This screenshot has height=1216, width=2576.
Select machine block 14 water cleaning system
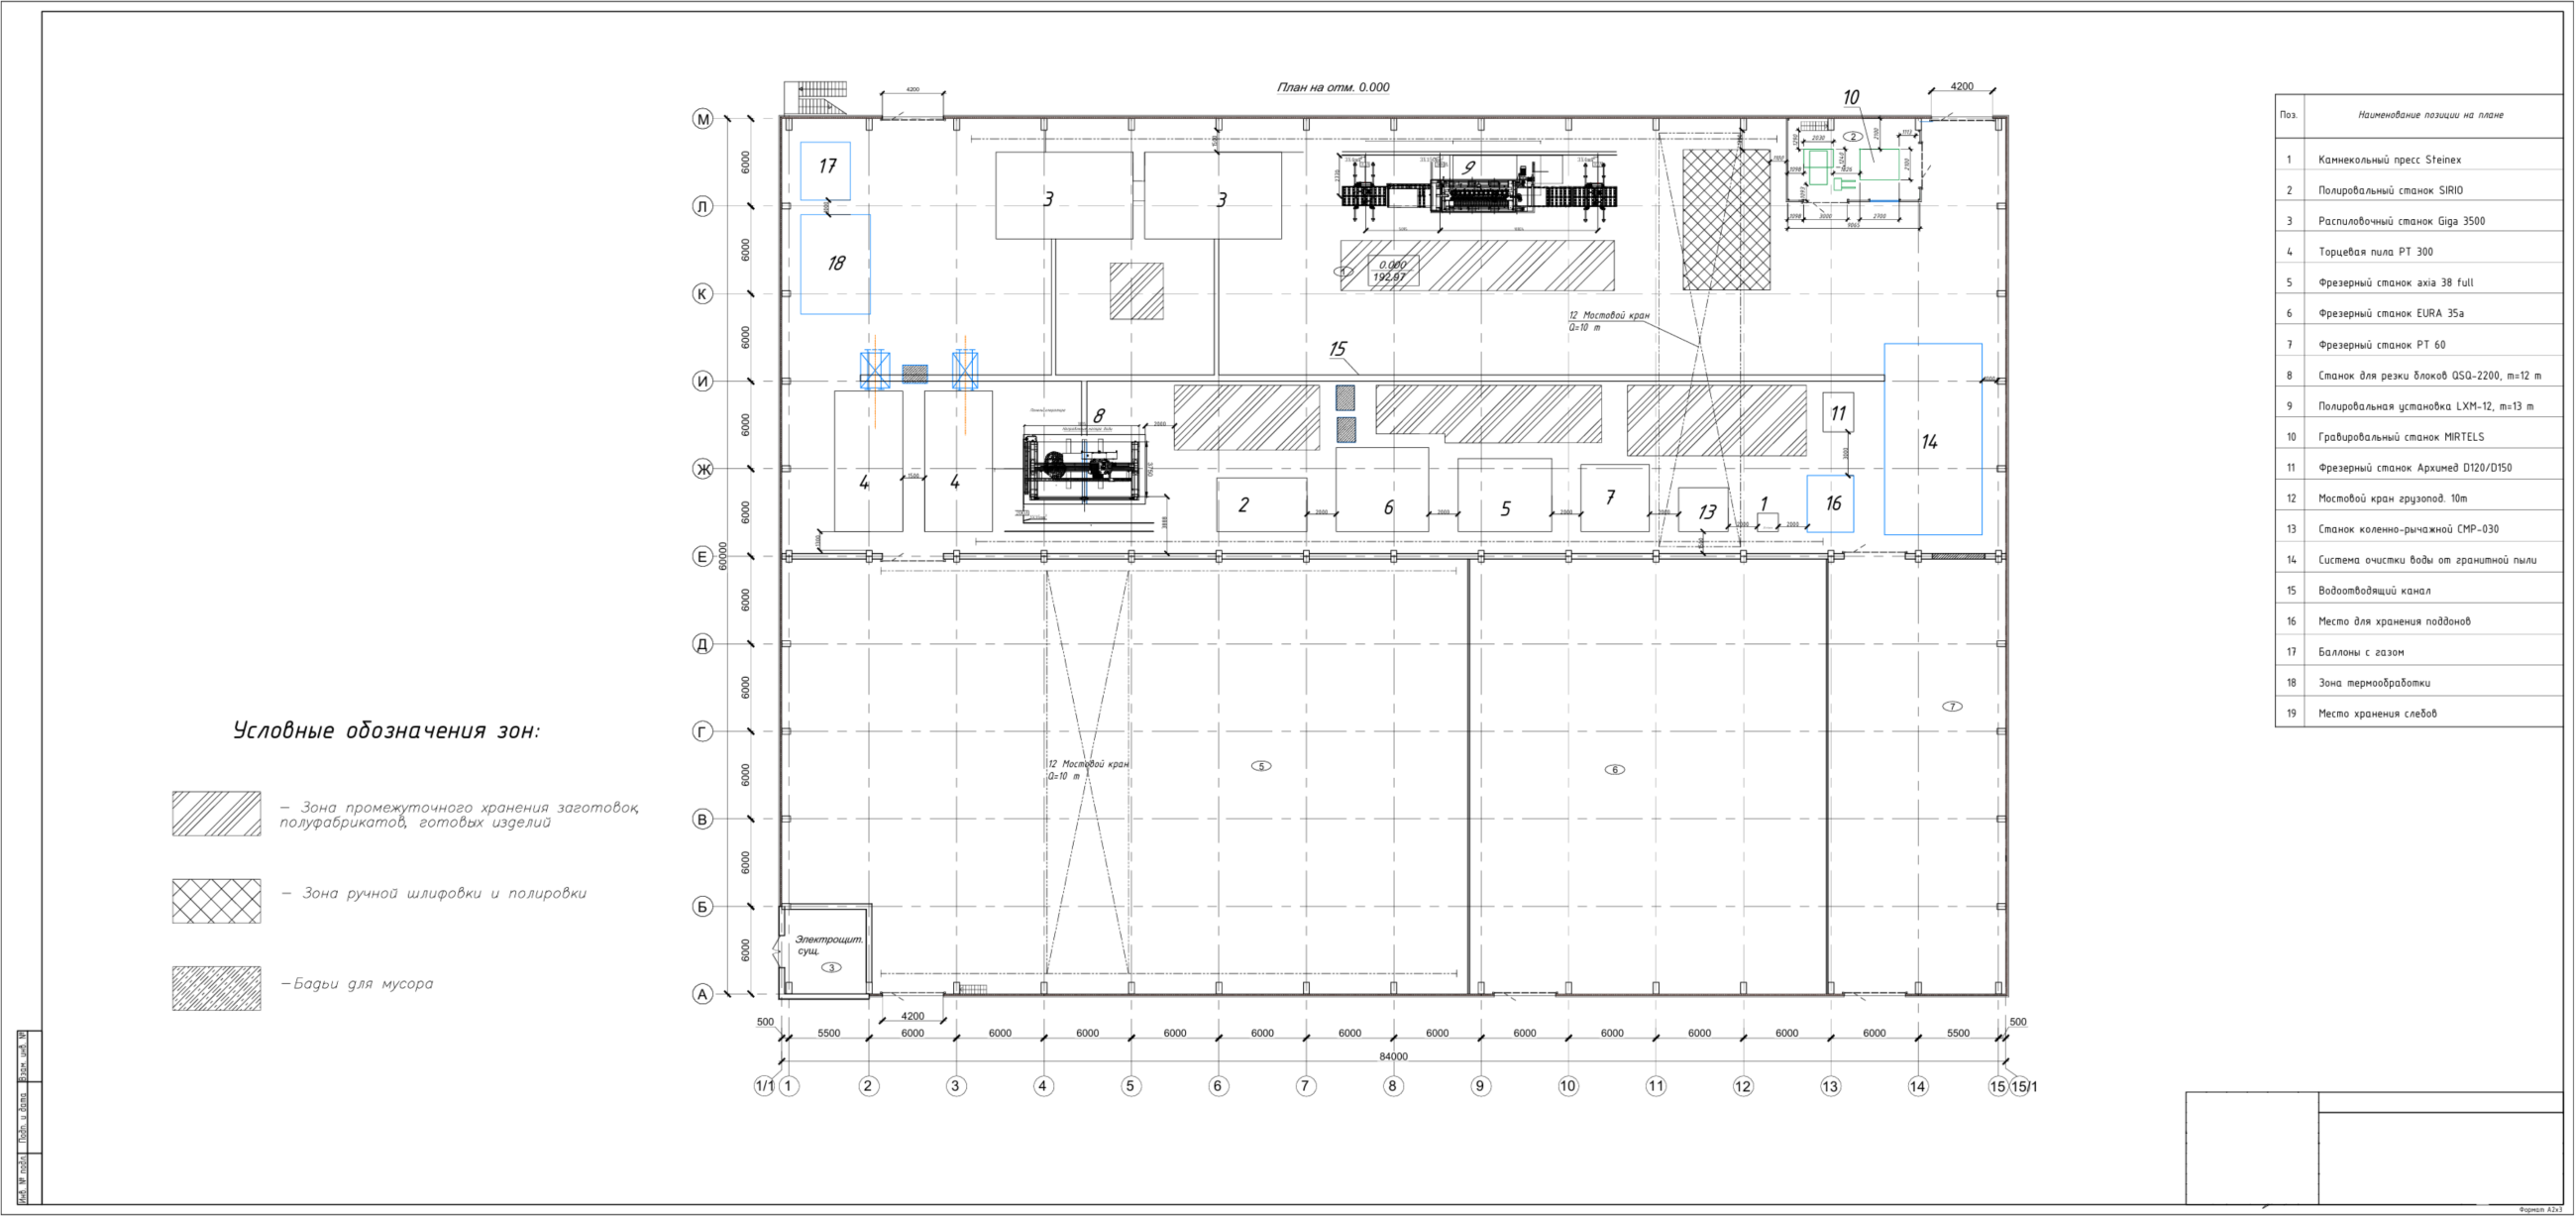(1933, 439)
